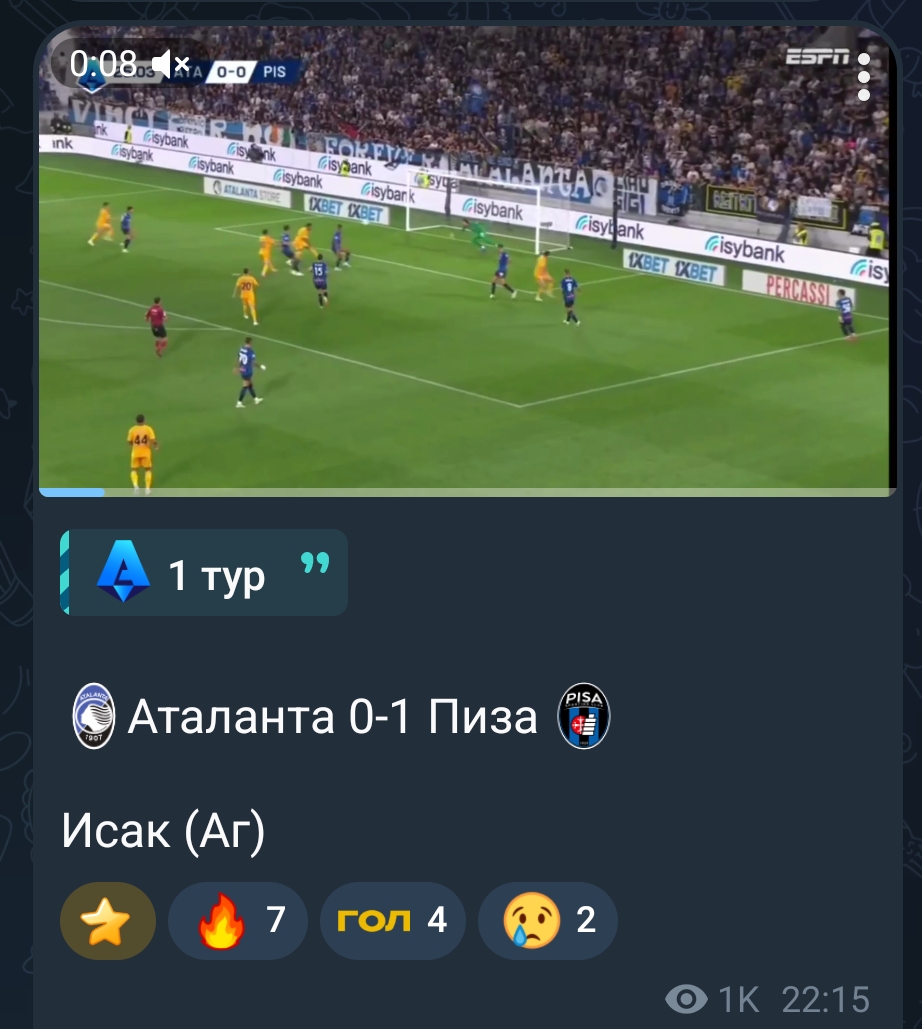Toggle the crying face reaction

[x=547, y=921]
